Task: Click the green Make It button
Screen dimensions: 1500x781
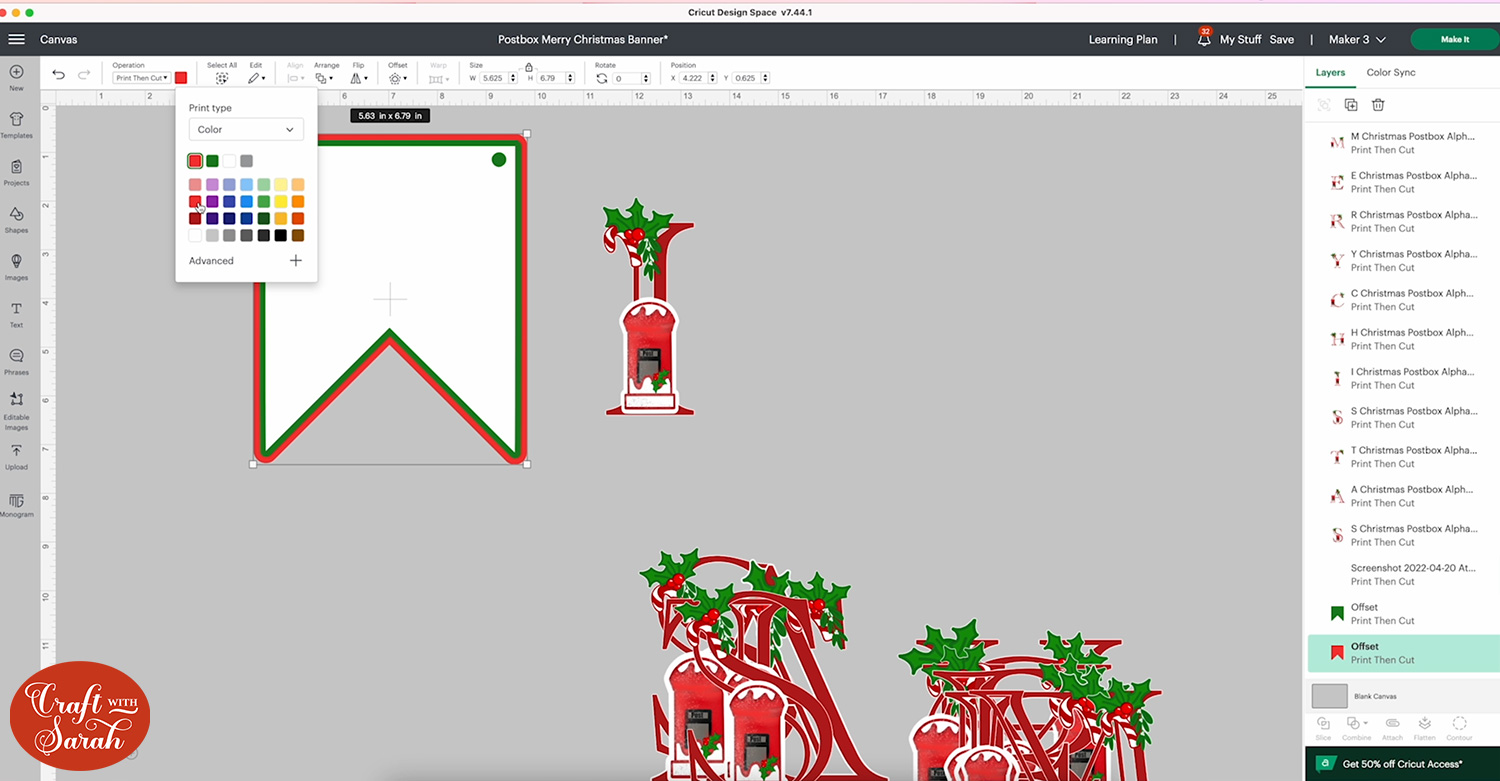Action: click(x=1454, y=39)
